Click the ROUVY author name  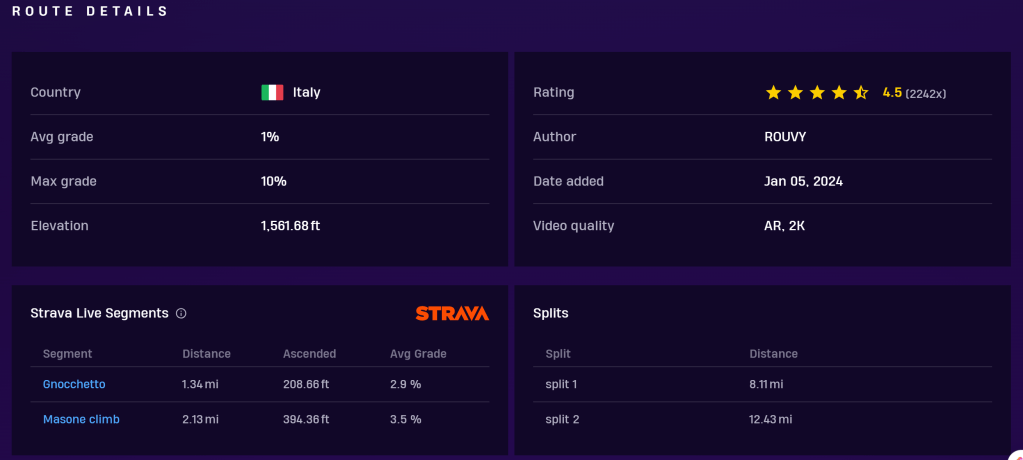pos(784,137)
